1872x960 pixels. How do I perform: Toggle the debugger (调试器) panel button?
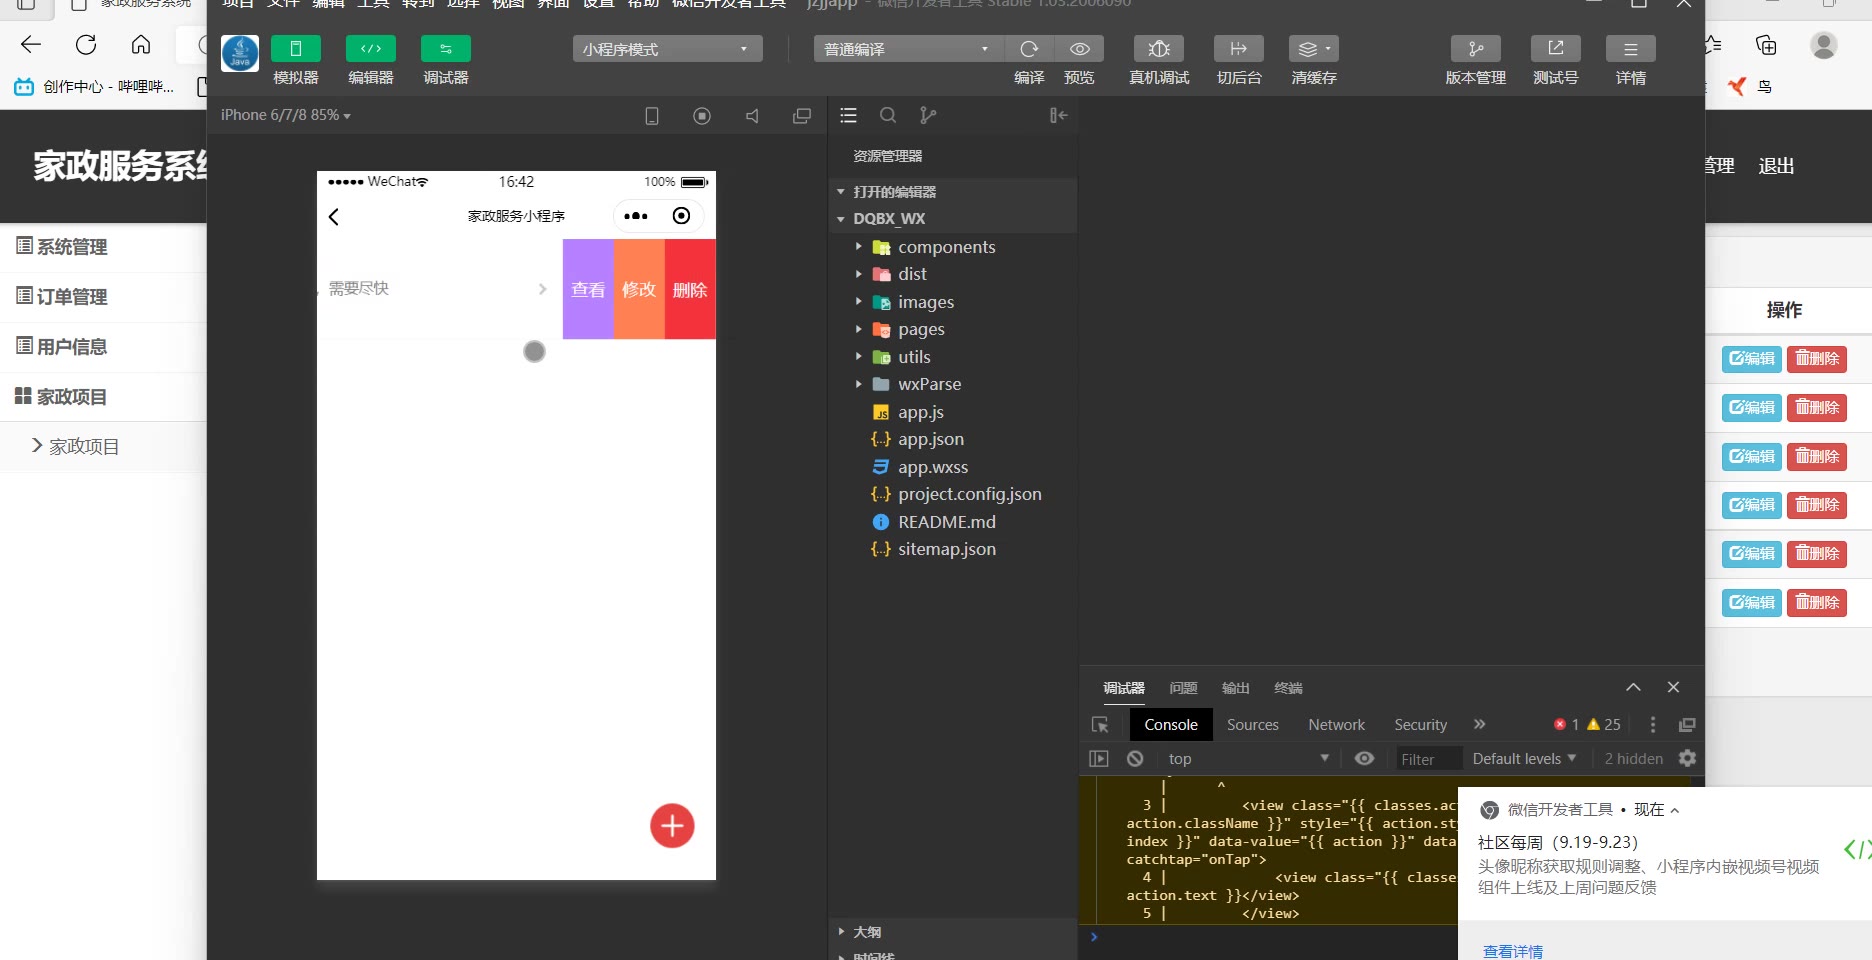[445, 49]
